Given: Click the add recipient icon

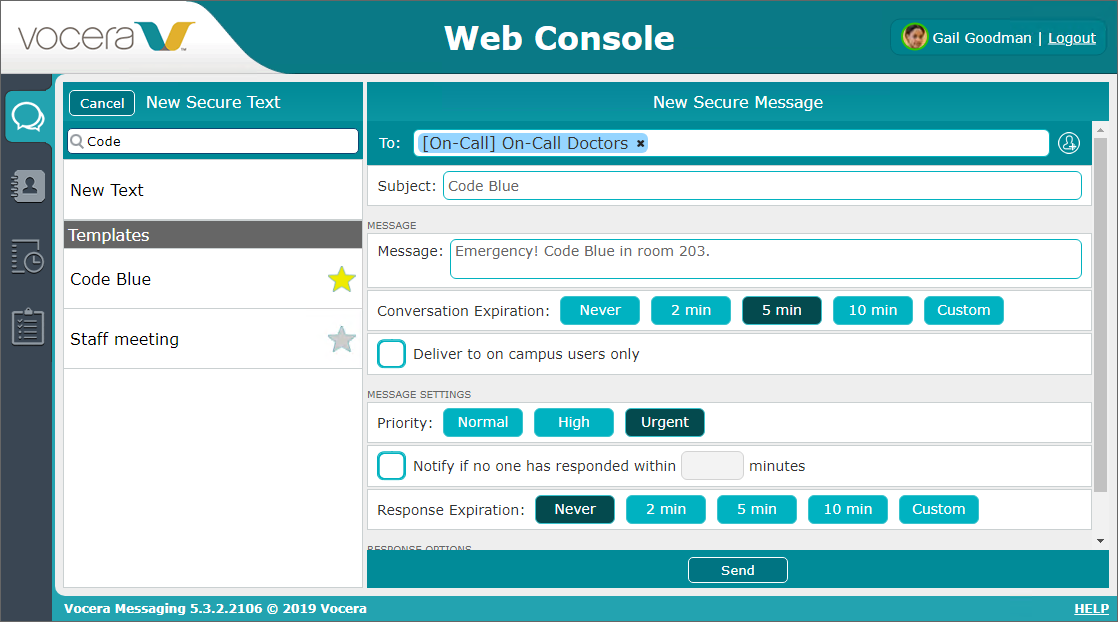Looking at the screenshot, I should coord(1069,143).
